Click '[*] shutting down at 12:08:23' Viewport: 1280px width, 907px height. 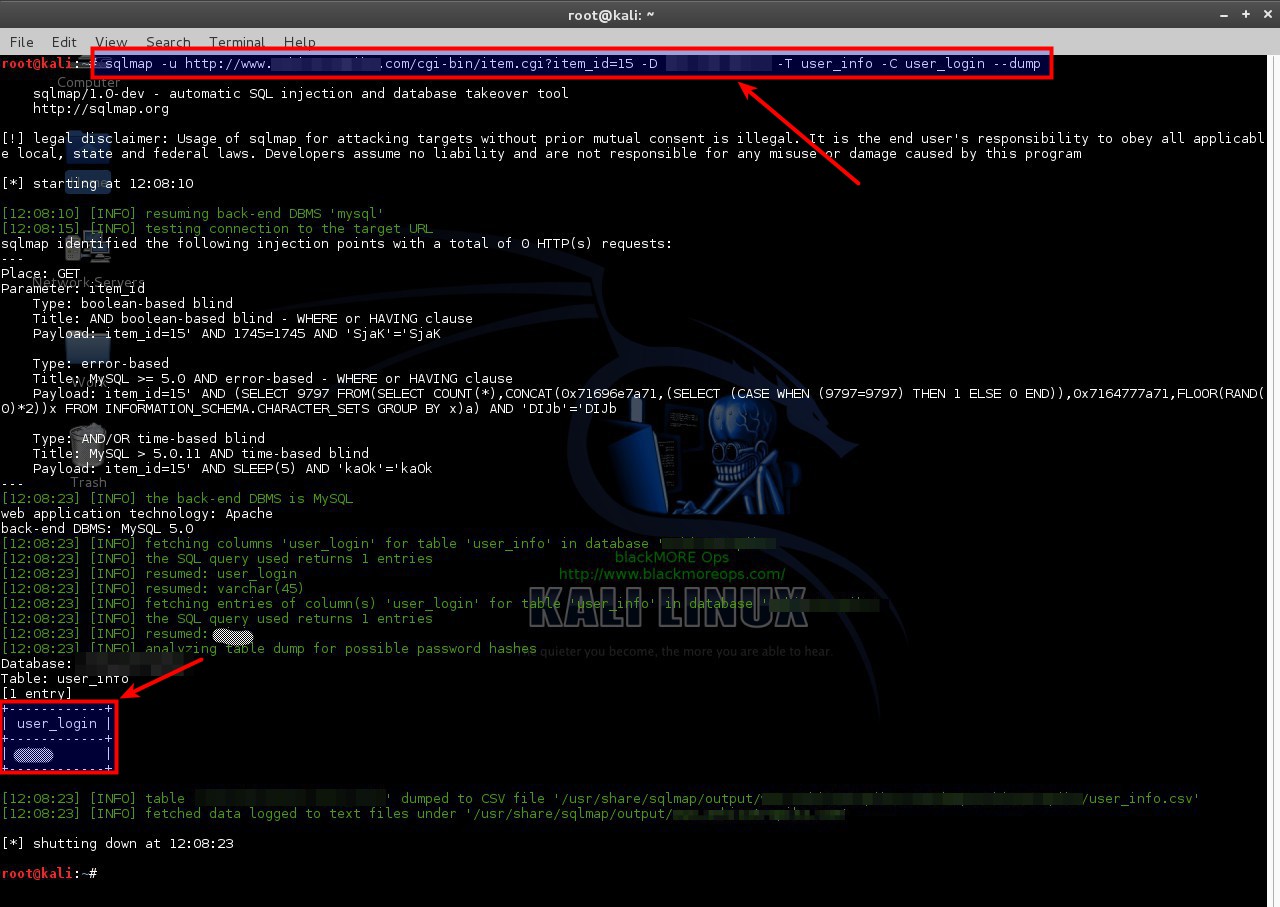pyautogui.click(x=117, y=844)
